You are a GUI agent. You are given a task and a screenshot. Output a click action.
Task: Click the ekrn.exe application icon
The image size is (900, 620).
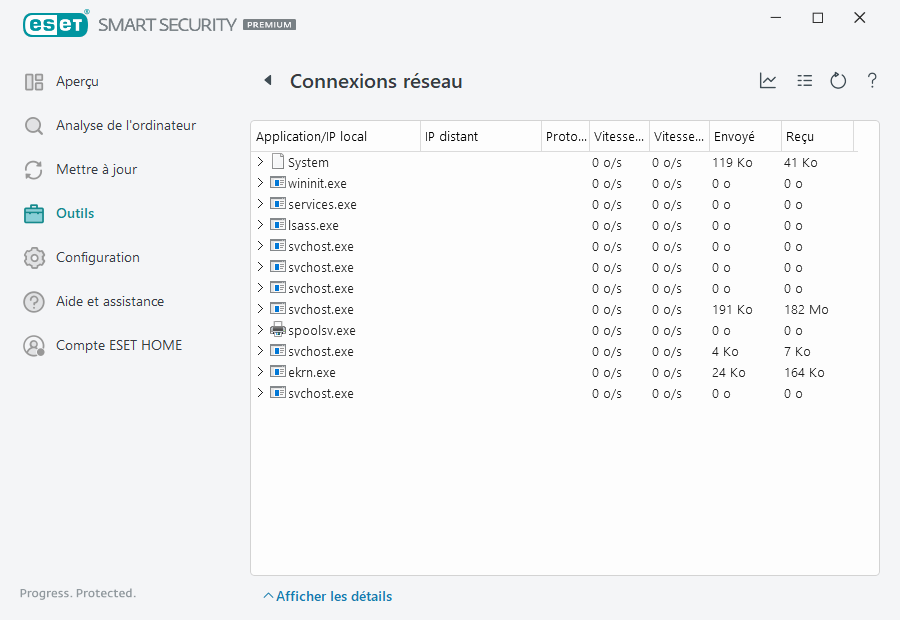click(x=278, y=372)
